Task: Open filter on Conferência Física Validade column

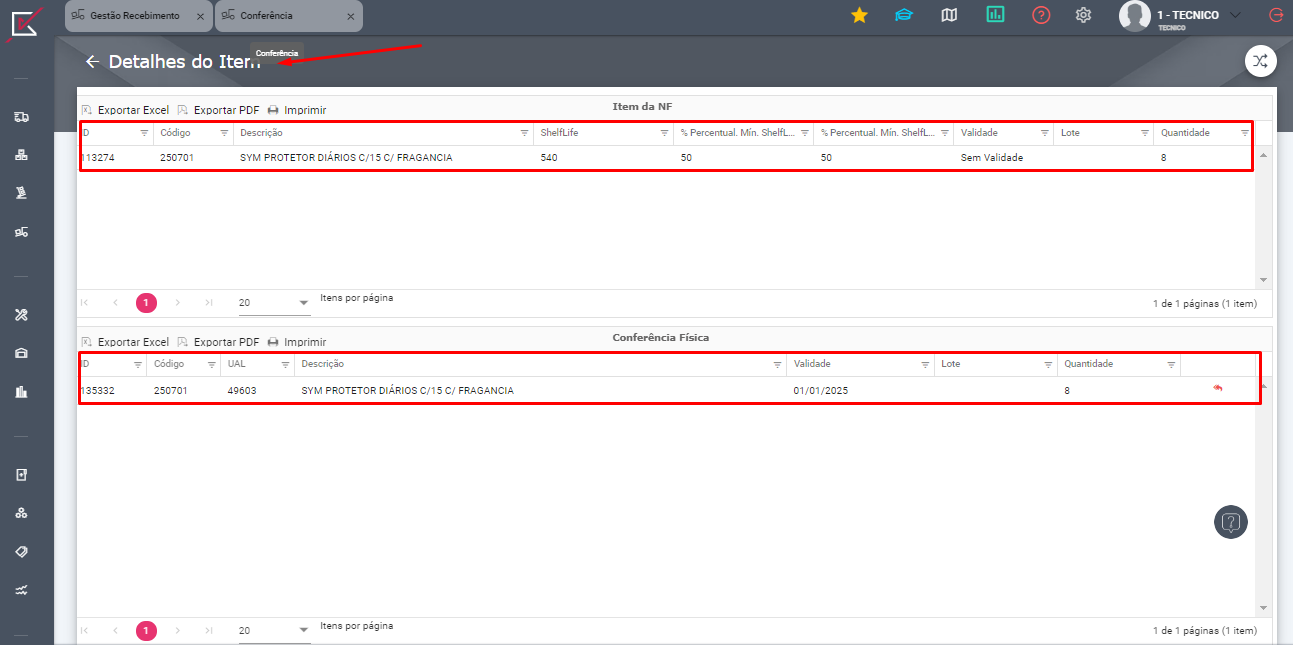Action: [925, 365]
